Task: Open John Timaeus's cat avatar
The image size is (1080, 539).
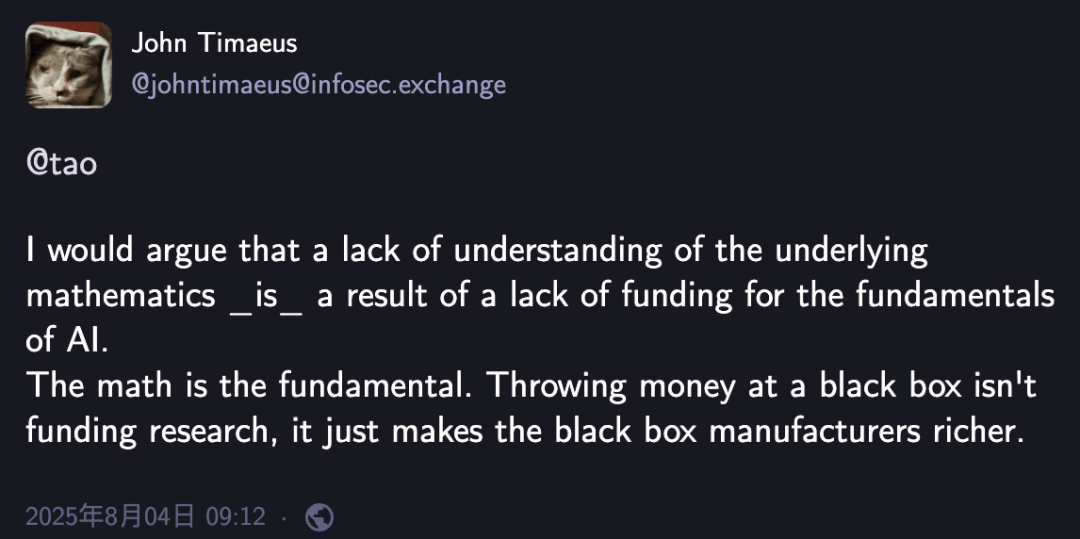Action: coord(68,65)
